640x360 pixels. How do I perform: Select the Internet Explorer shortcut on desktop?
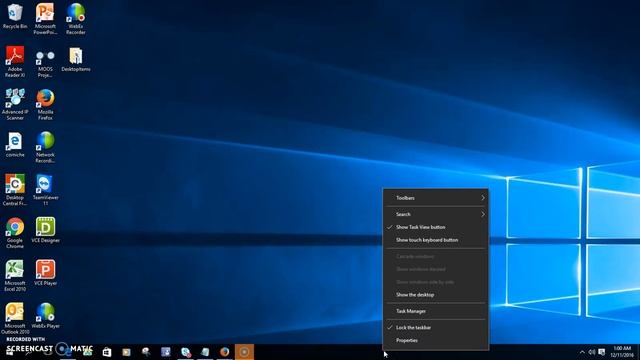pos(15,145)
